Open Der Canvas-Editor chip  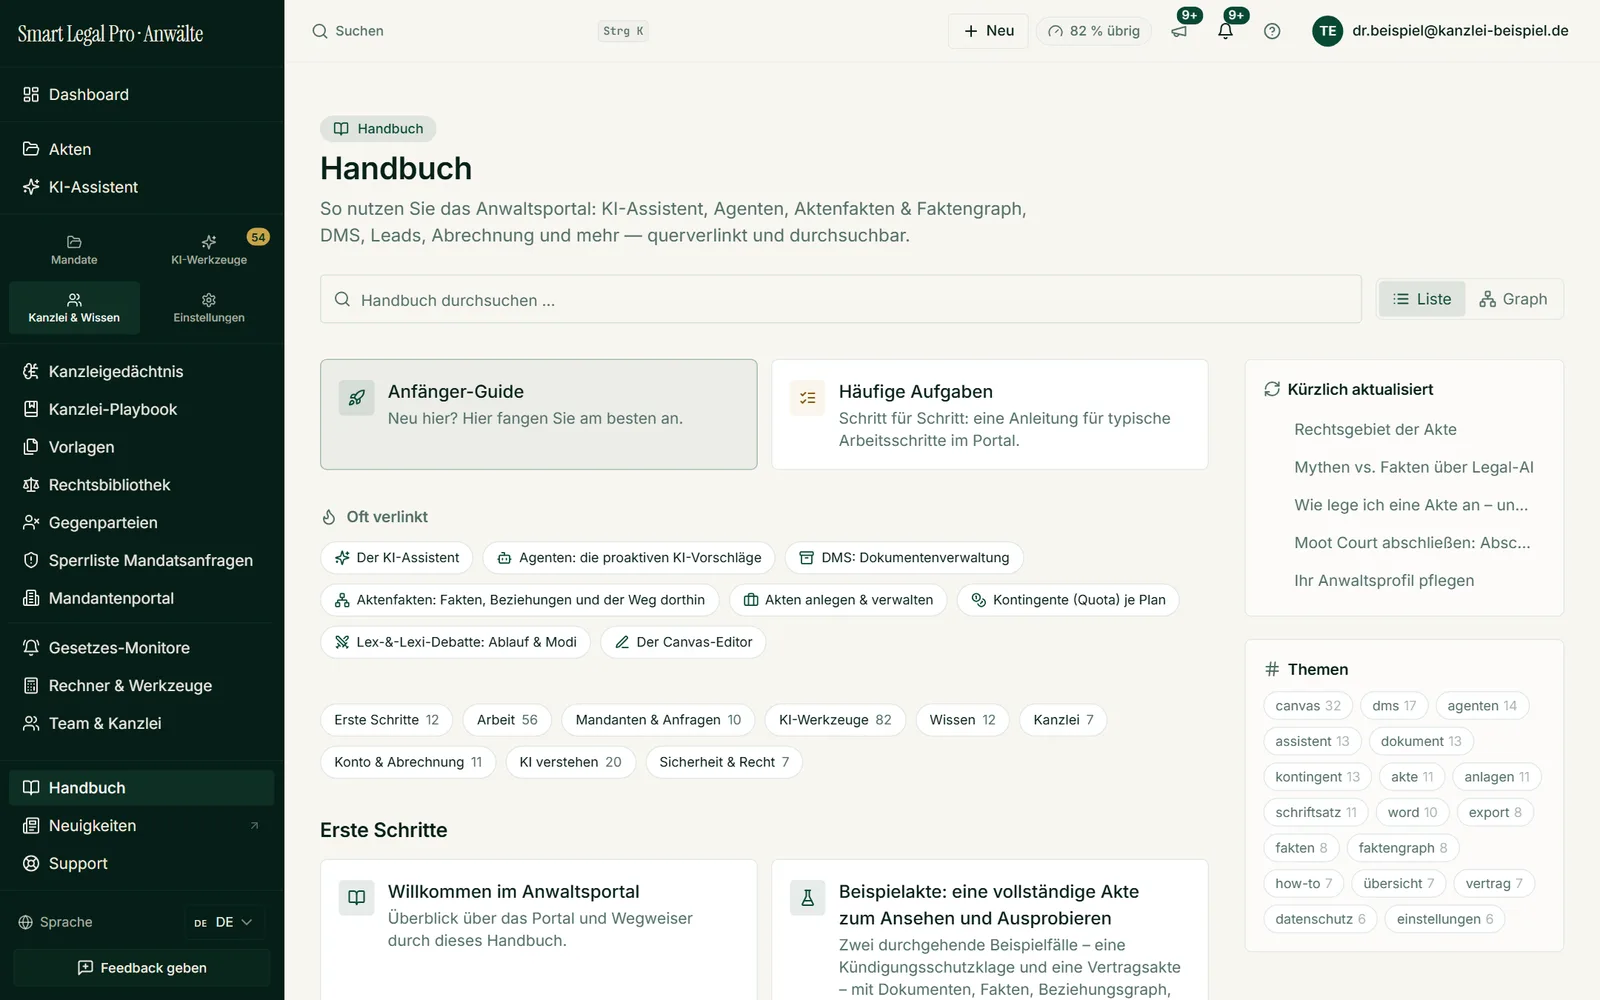[x=683, y=642]
